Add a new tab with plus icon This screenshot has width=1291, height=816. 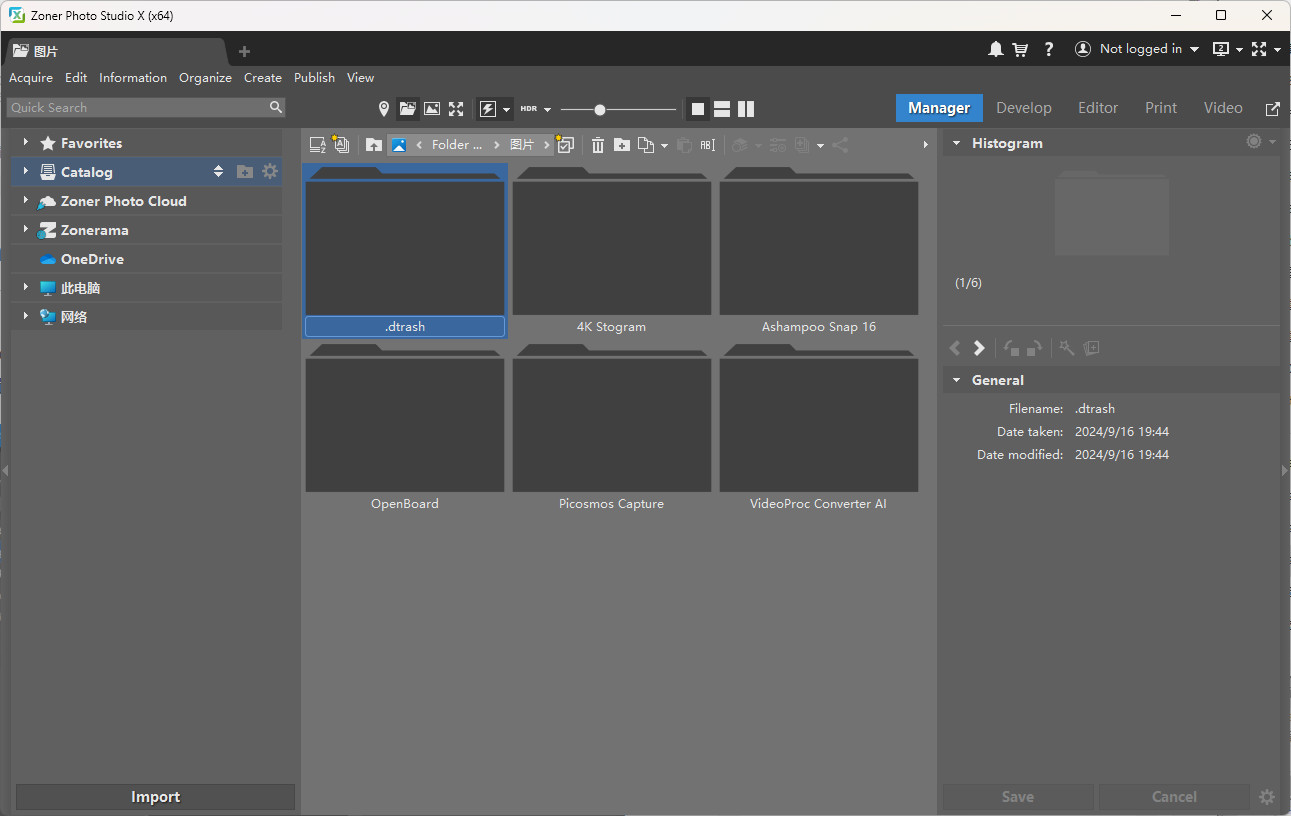click(x=244, y=51)
